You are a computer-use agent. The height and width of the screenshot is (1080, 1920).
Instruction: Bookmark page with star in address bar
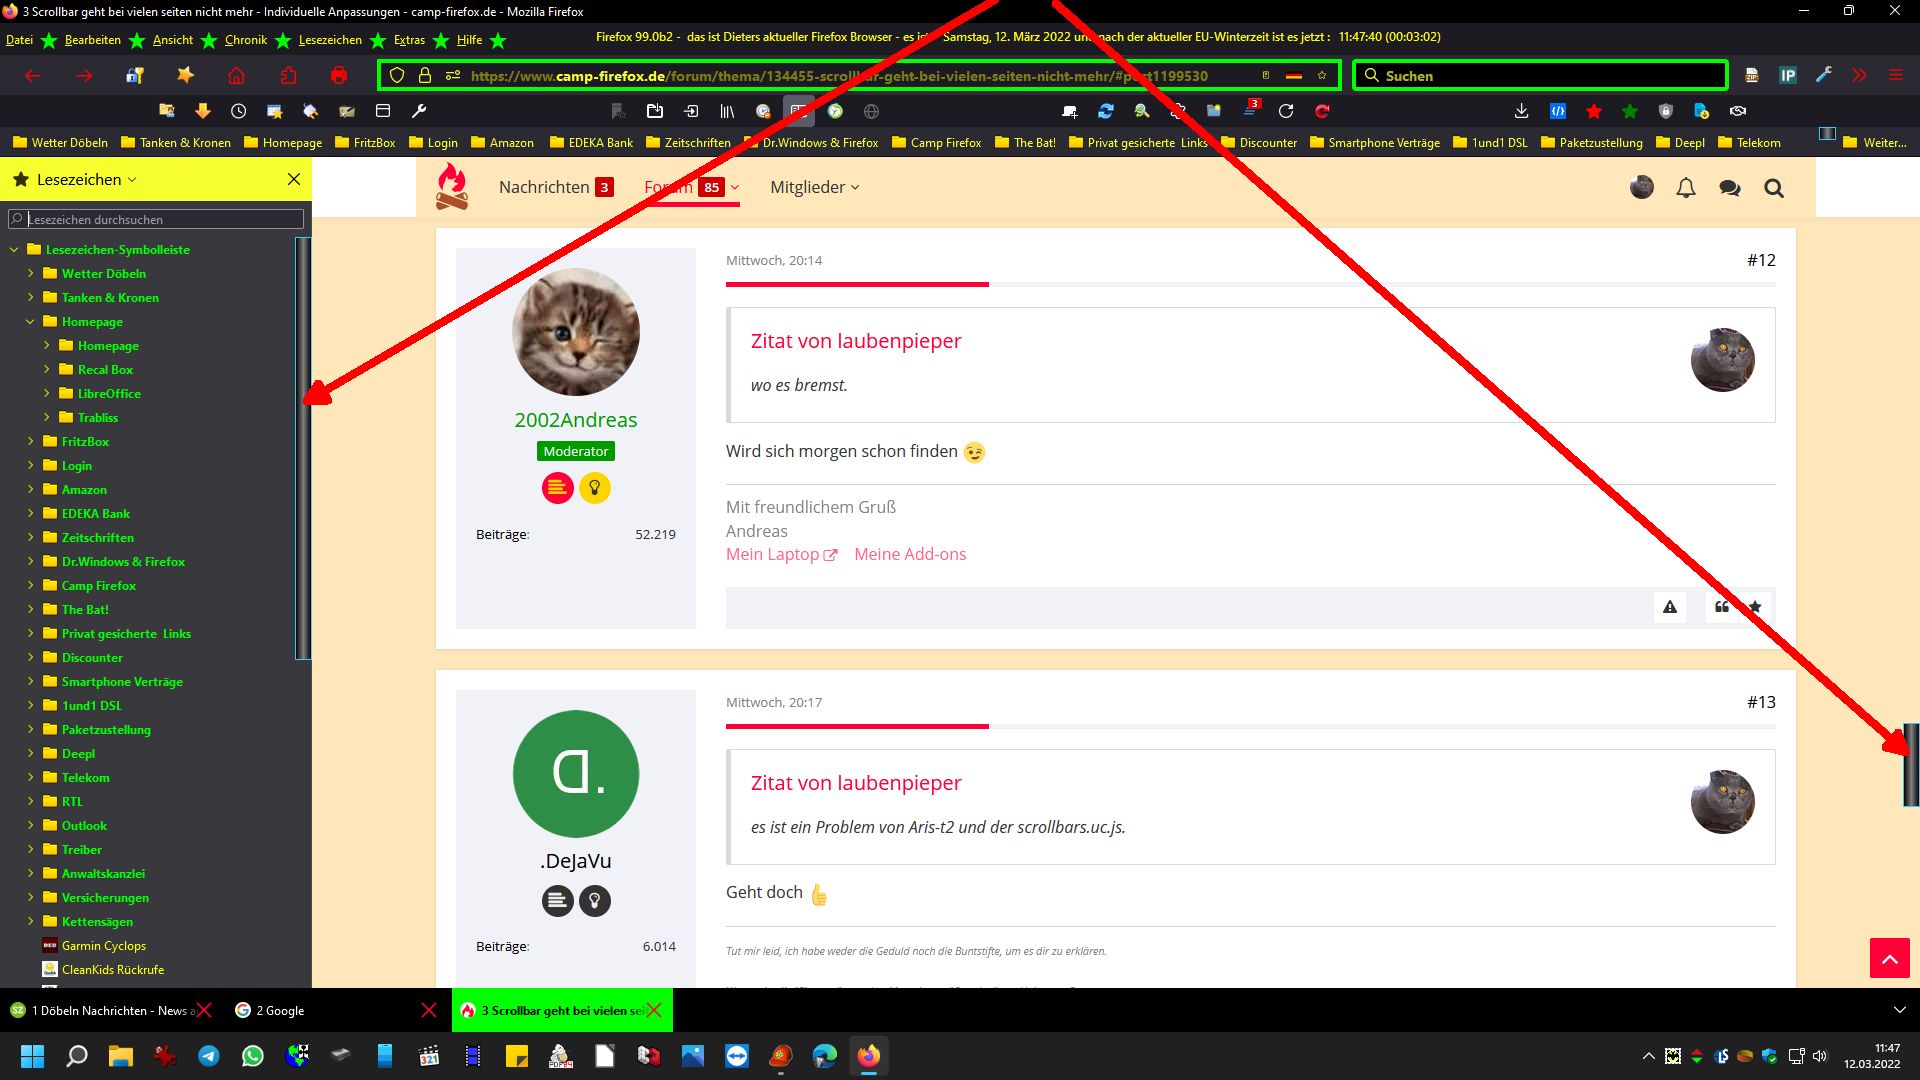(1321, 76)
